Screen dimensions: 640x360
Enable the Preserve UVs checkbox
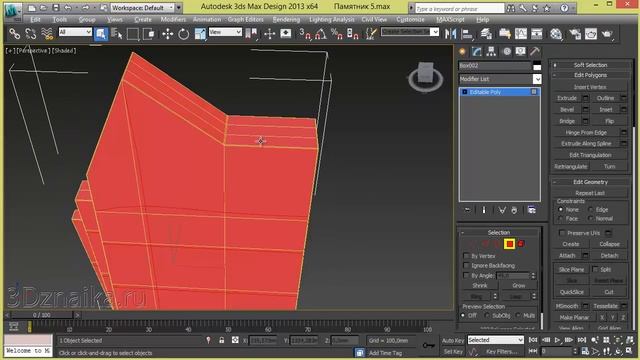coord(562,233)
